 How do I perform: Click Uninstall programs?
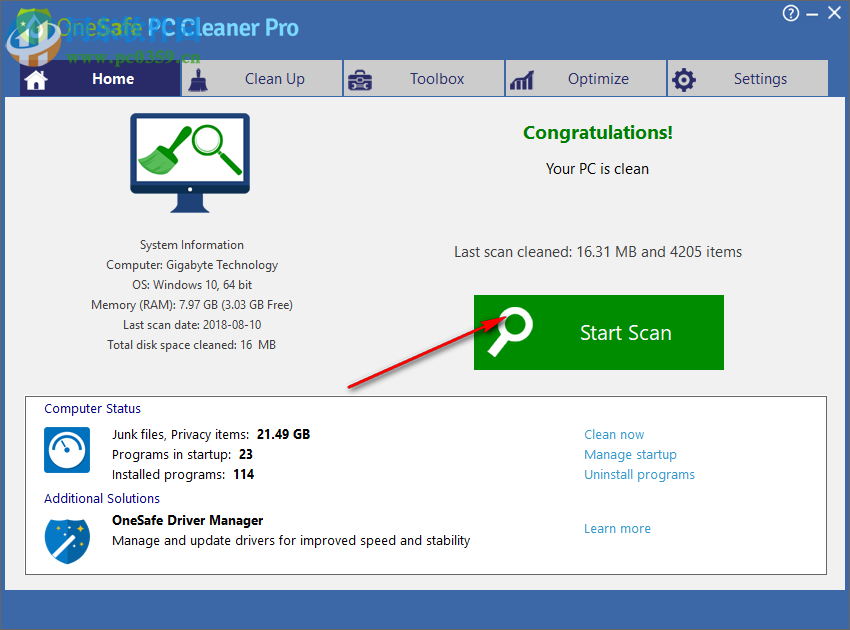point(639,474)
